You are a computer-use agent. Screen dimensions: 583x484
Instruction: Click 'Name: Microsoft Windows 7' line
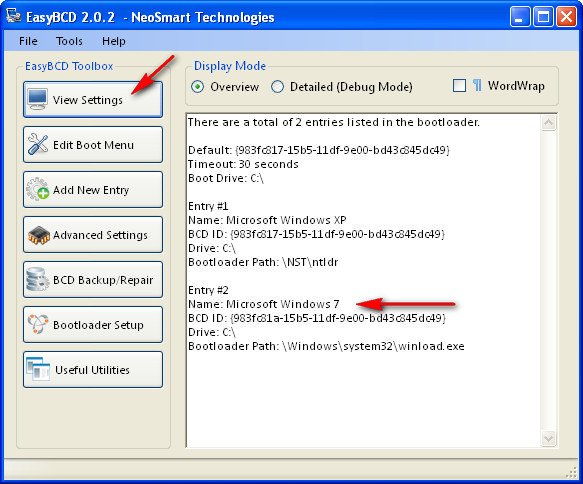[x=264, y=304]
